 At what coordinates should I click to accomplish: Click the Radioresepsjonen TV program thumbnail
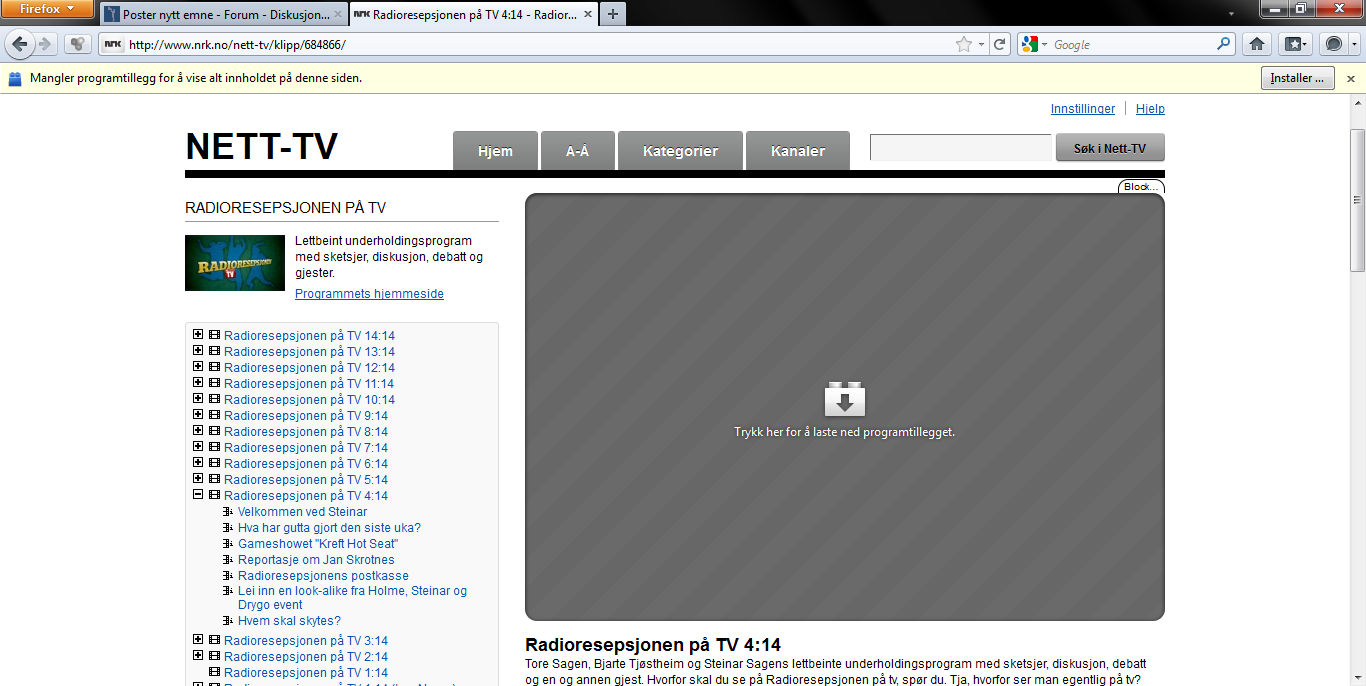point(235,263)
